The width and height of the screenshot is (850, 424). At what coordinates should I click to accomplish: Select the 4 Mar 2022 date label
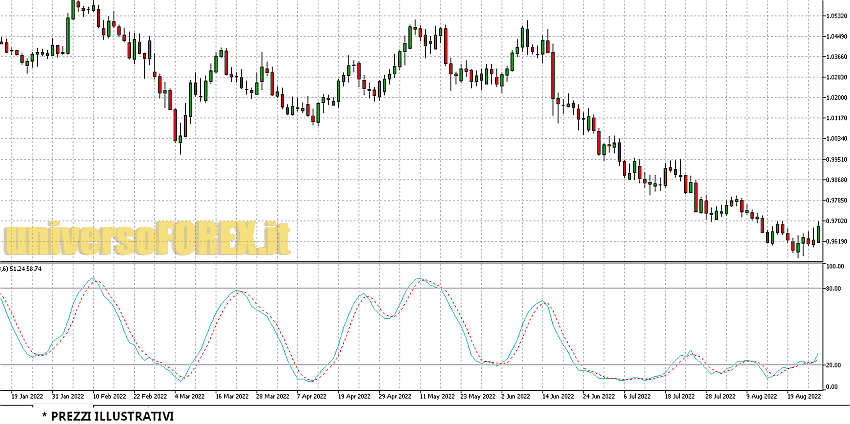tap(189, 396)
